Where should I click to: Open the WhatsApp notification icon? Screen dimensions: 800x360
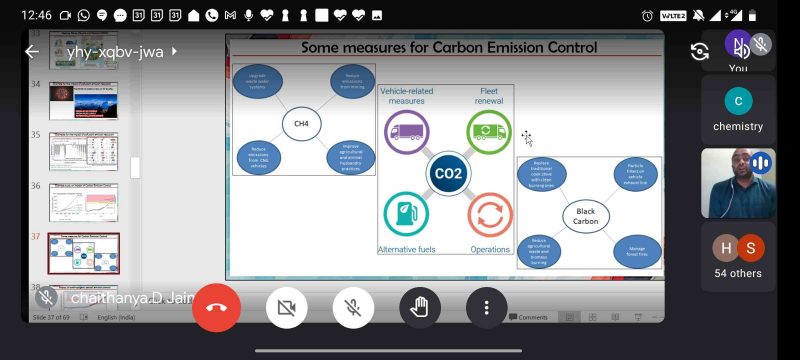tap(84, 15)
